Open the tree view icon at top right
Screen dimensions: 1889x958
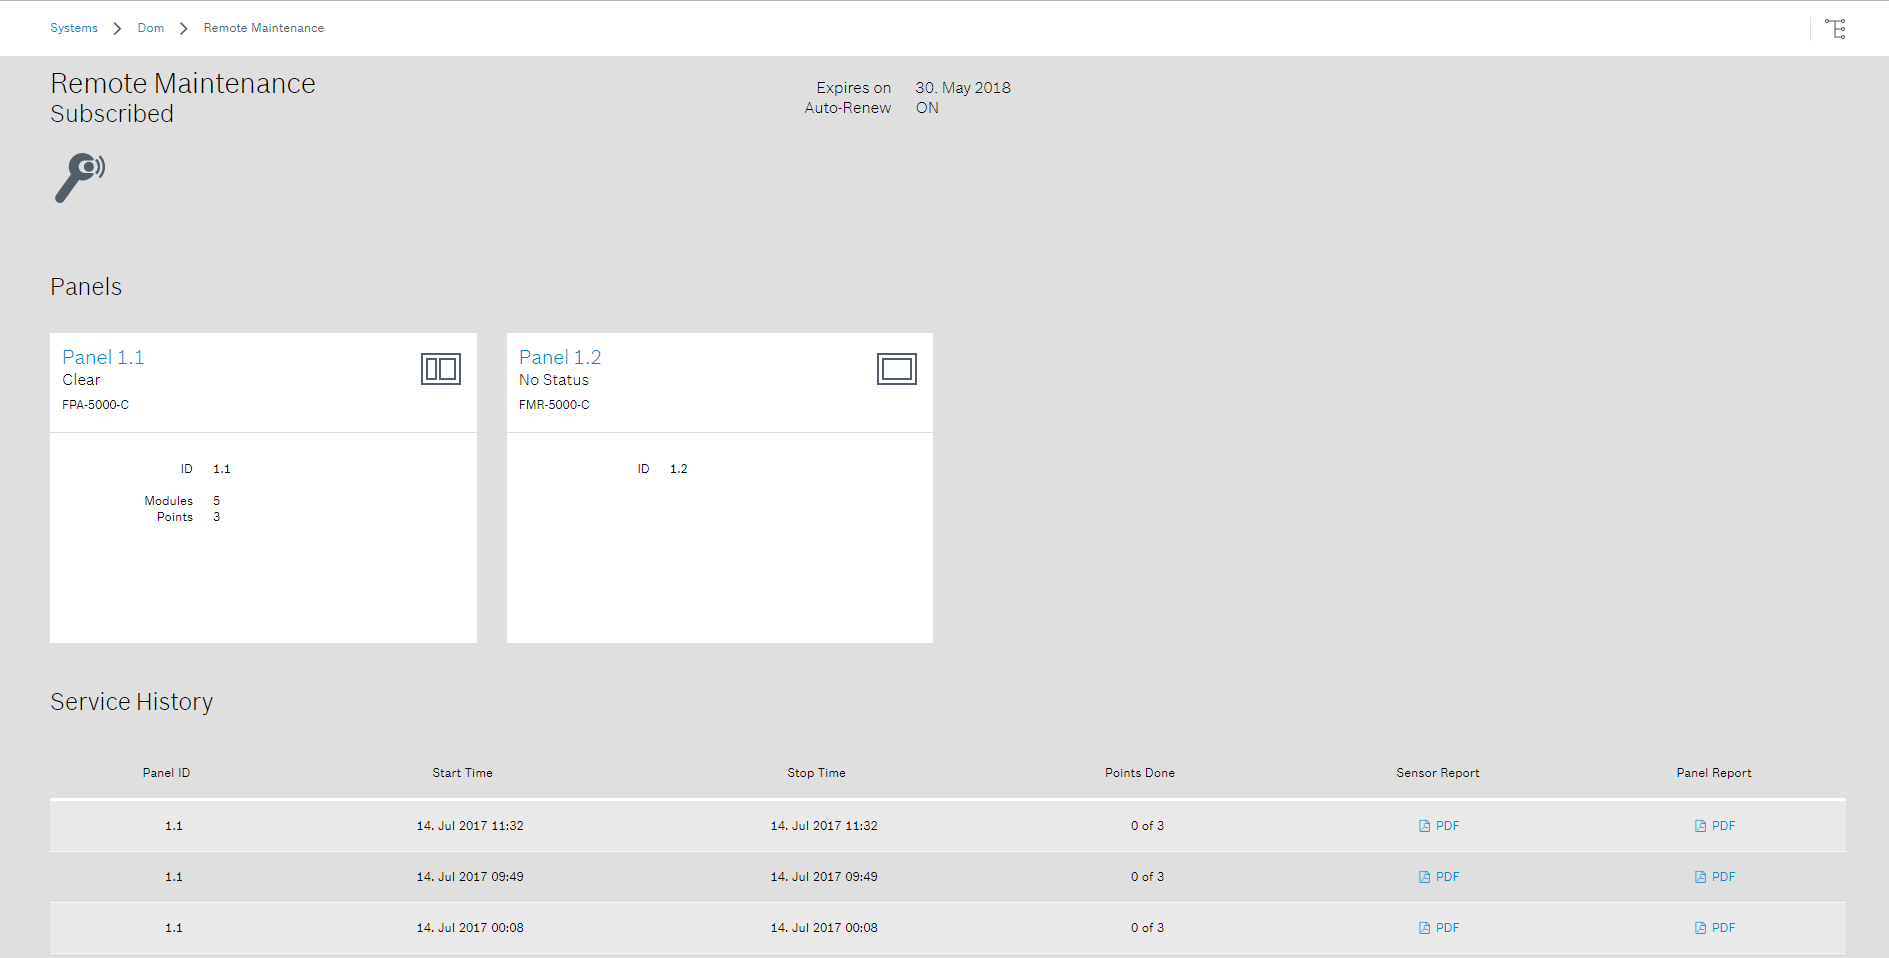(x=1835, y=29)
